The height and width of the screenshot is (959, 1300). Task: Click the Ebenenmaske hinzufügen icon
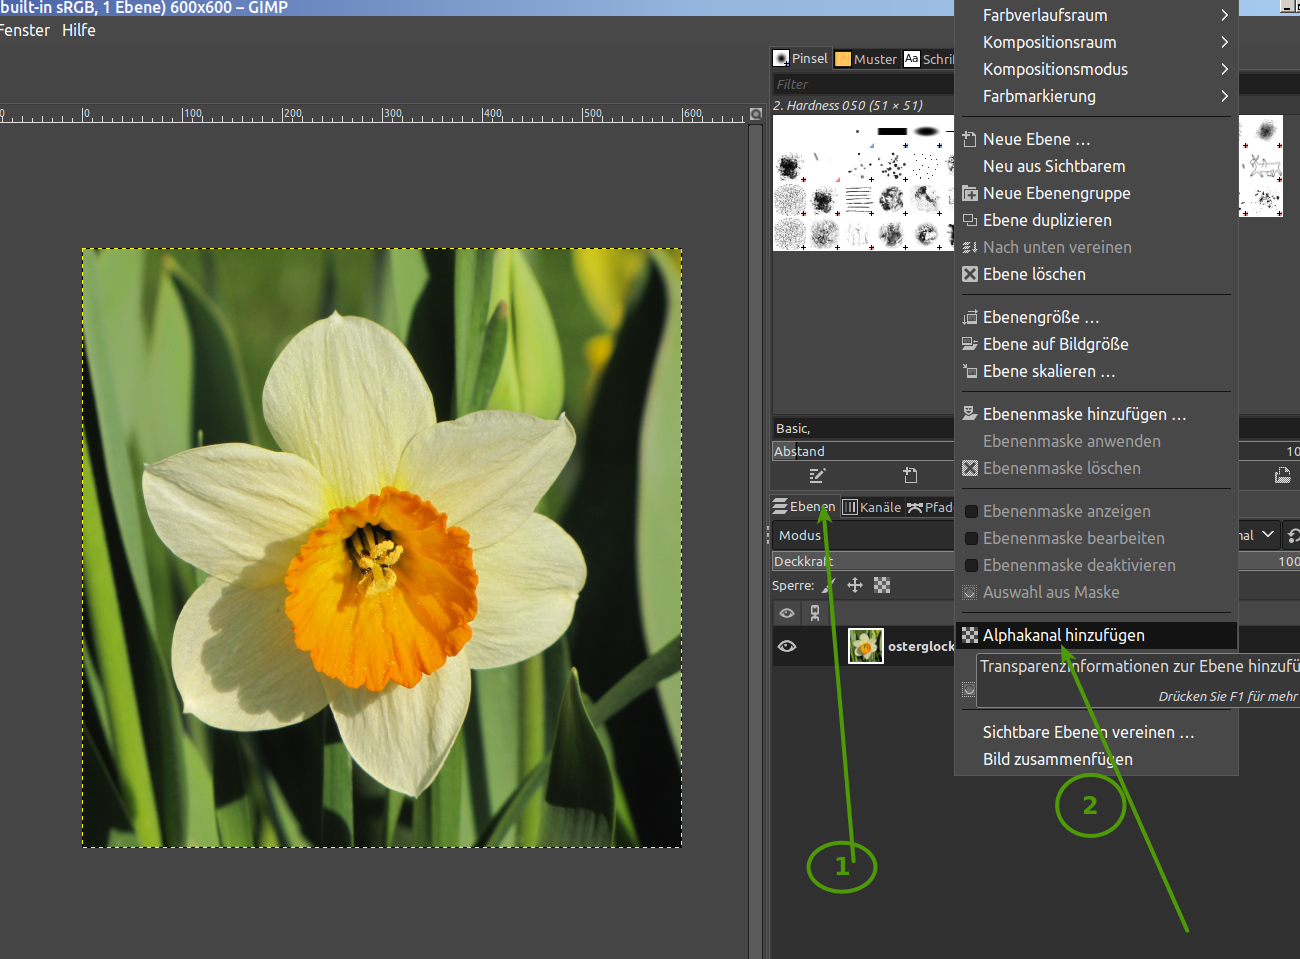969,414
